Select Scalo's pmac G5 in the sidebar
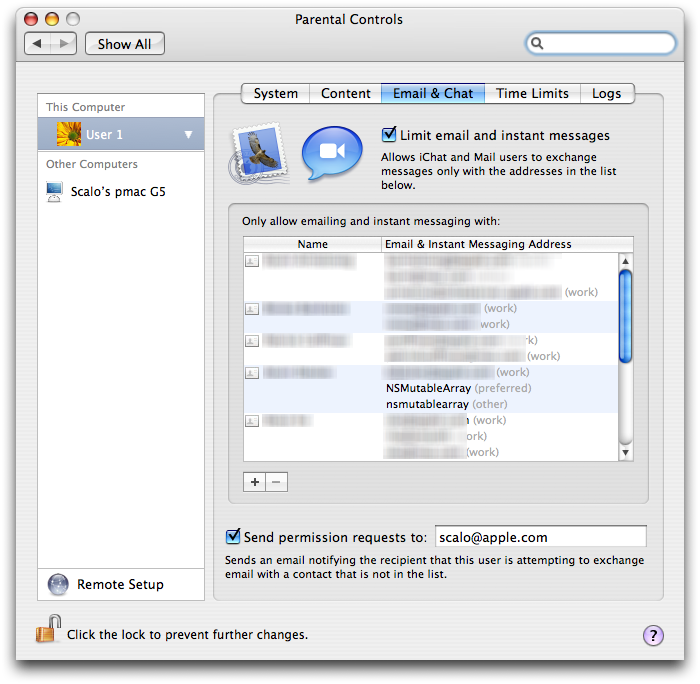The width and height of the screenshot is (700, 684). 121,192
